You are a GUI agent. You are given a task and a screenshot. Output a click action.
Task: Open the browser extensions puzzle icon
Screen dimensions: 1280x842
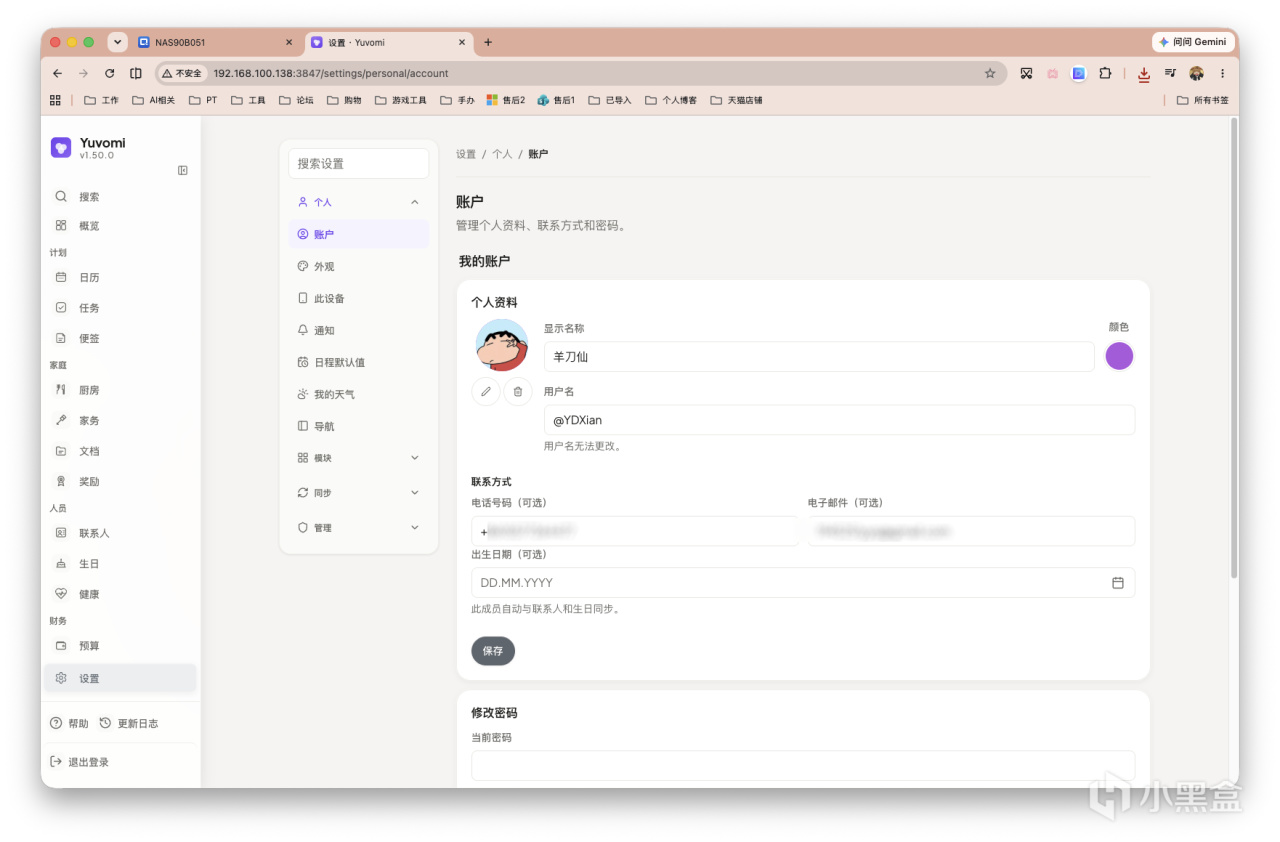click(1105, 73)
